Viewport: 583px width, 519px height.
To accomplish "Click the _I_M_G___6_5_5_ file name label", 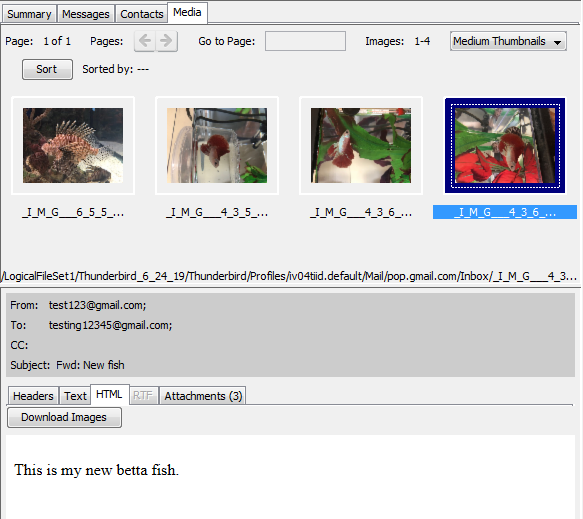I will pos(73,212).
